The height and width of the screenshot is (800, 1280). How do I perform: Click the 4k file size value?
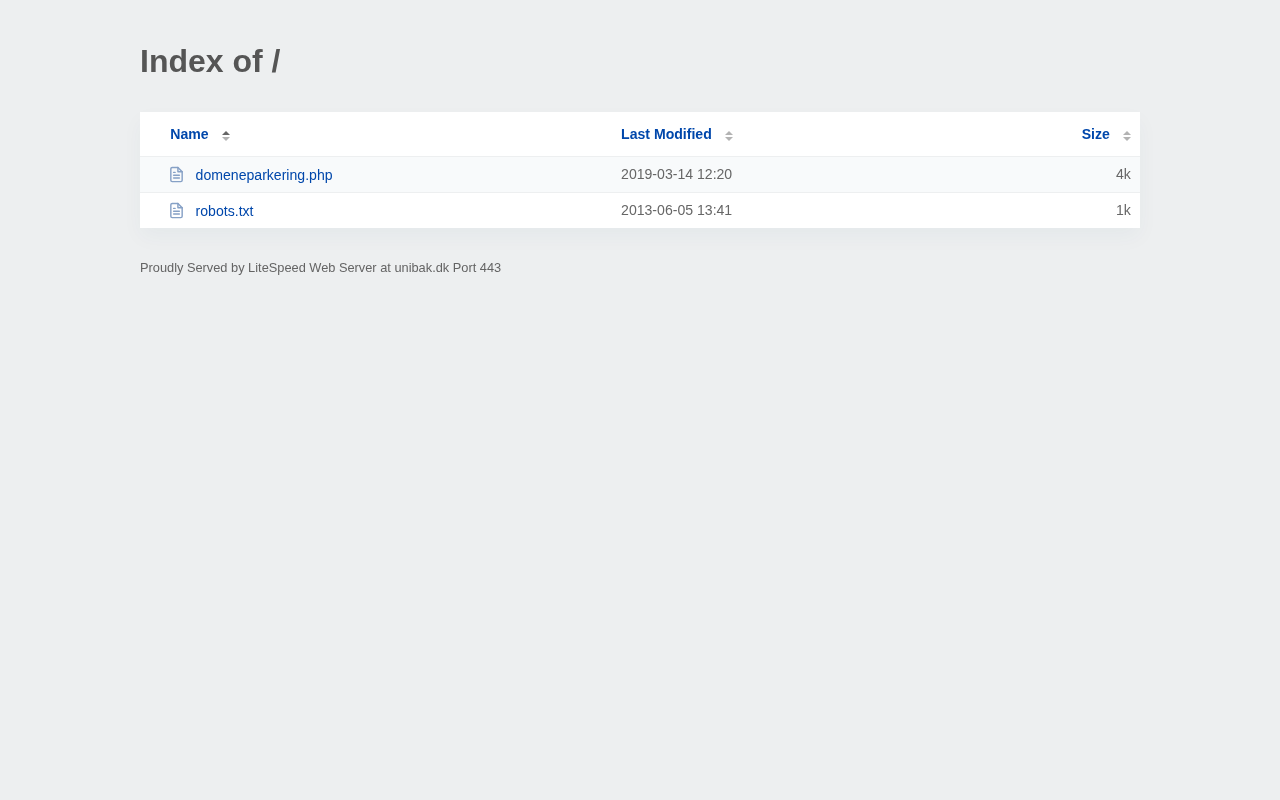1123,174
